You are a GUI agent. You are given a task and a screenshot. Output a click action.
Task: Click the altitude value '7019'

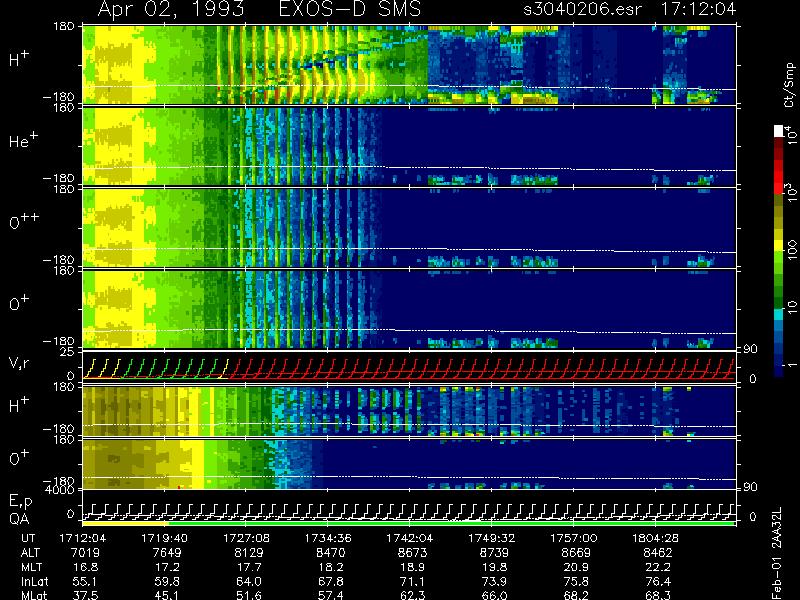click(x=85, y=553)
